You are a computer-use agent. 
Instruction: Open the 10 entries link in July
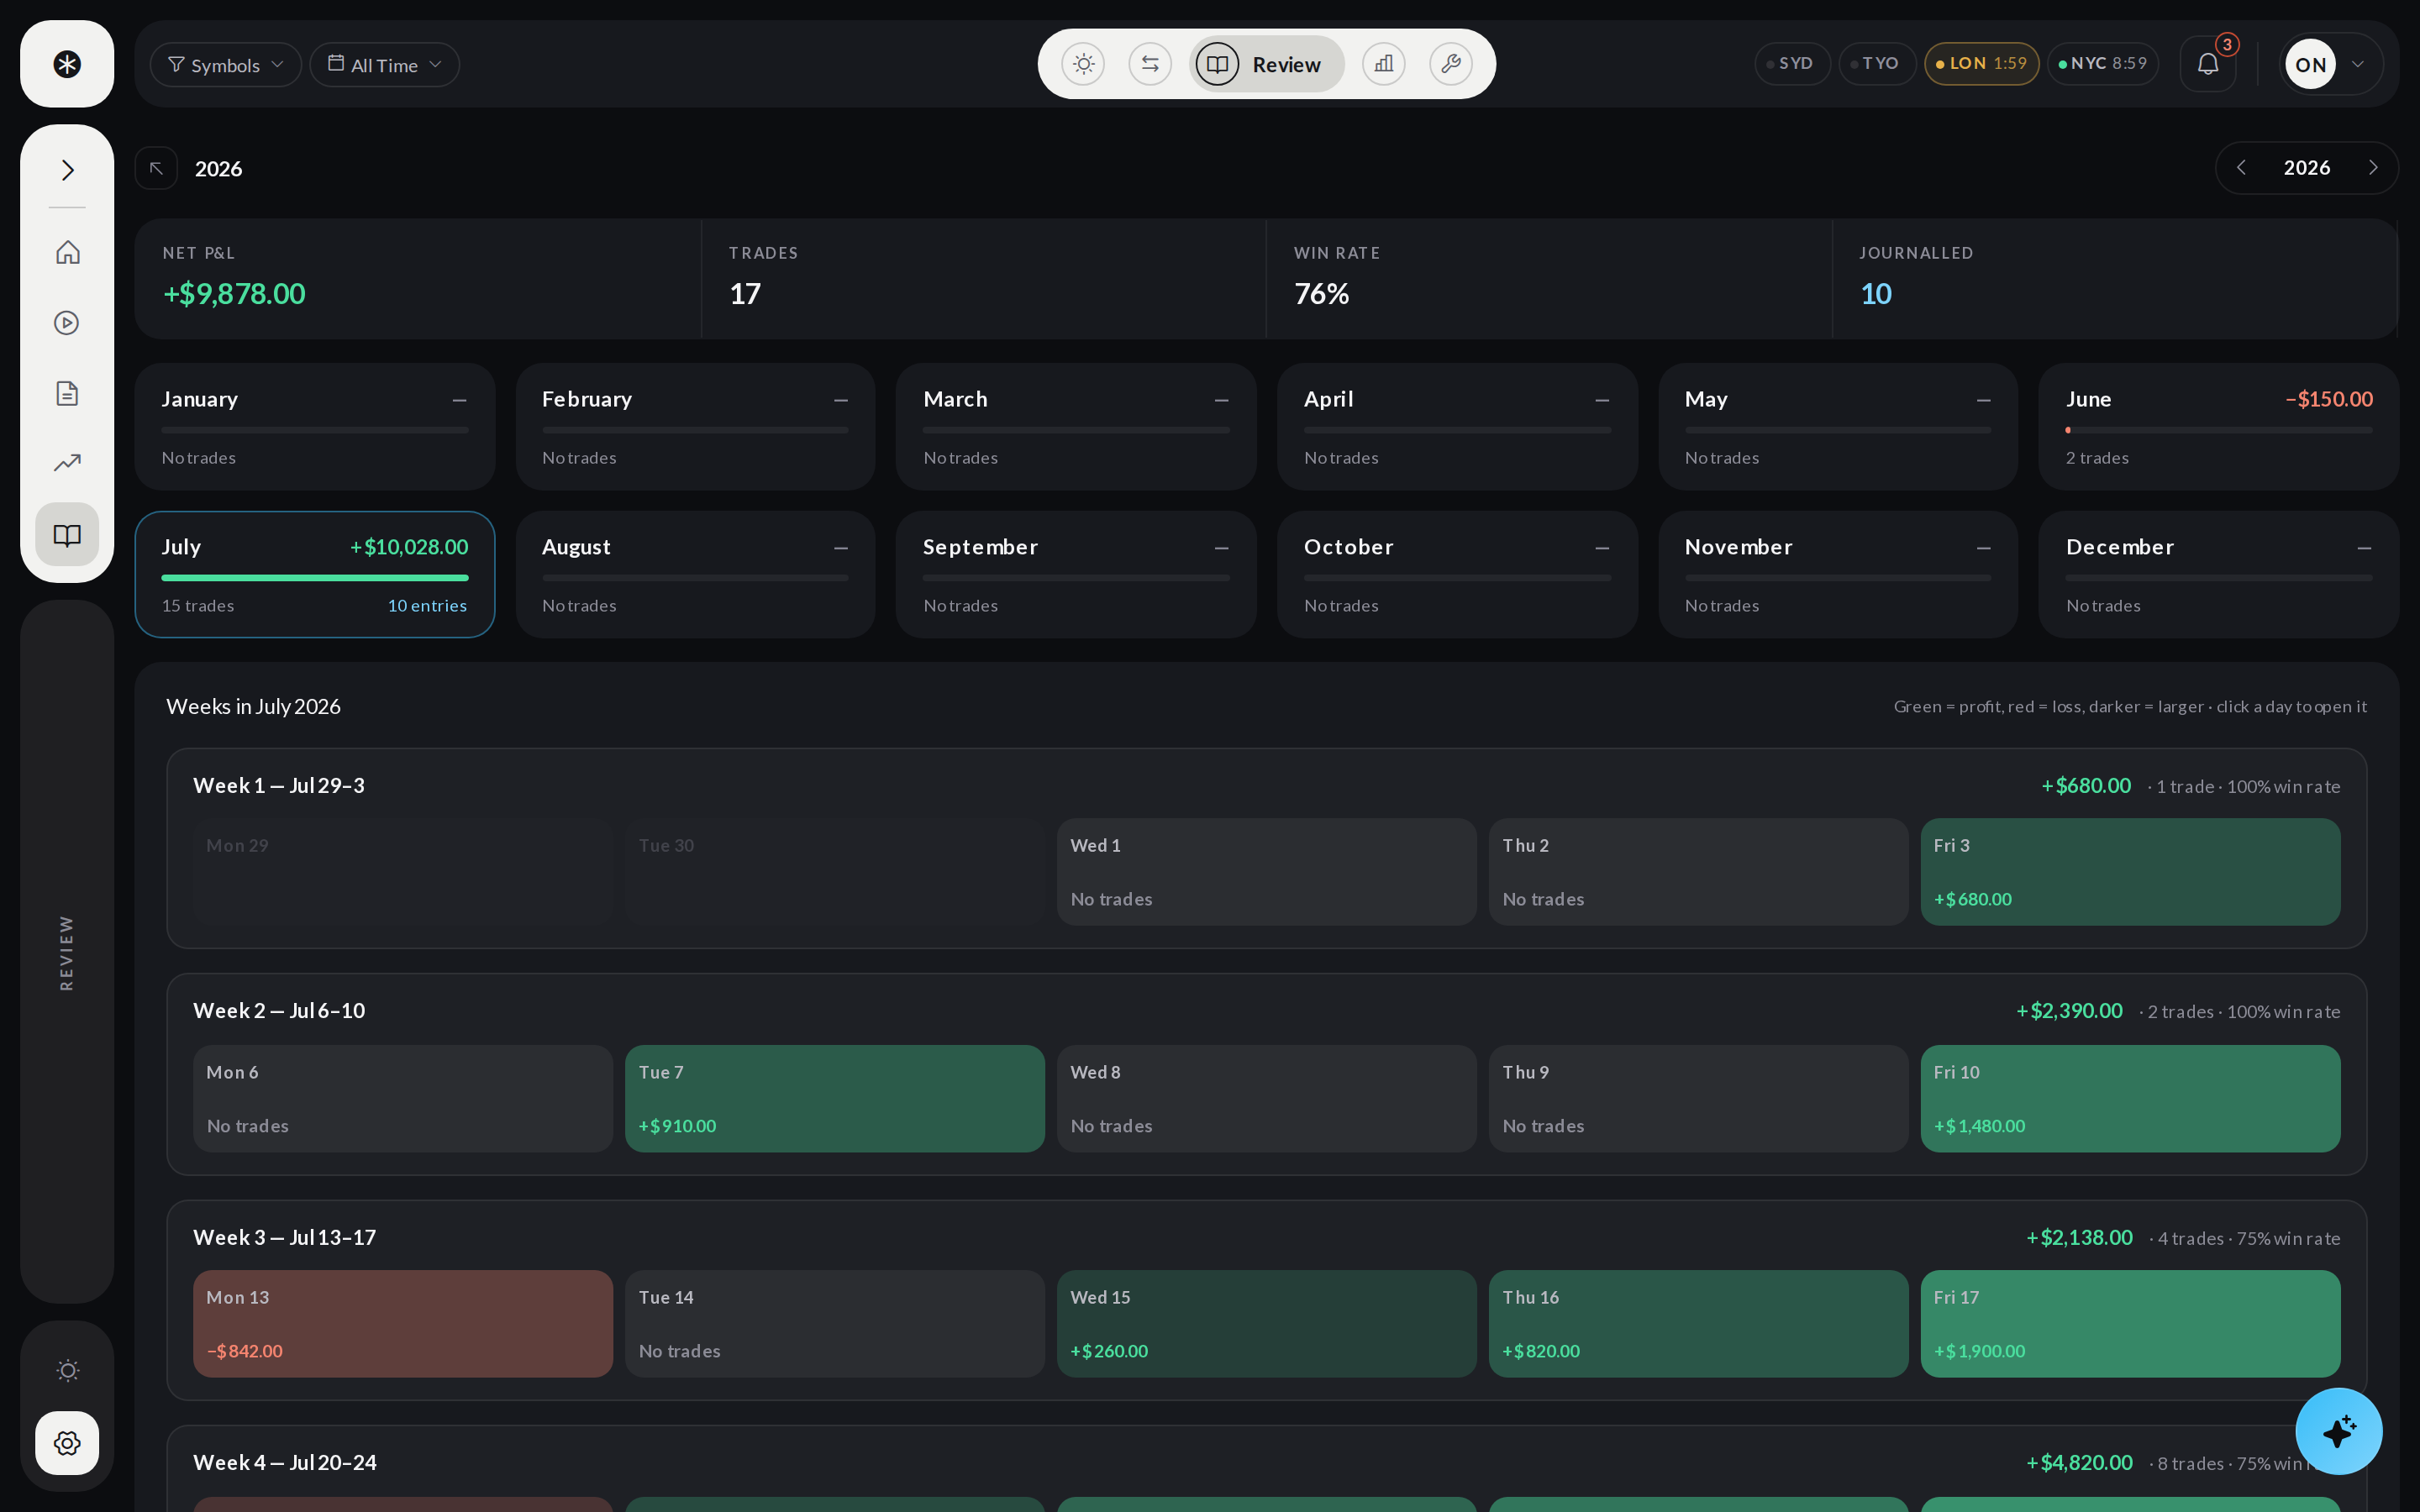click(x=427, y=606)
